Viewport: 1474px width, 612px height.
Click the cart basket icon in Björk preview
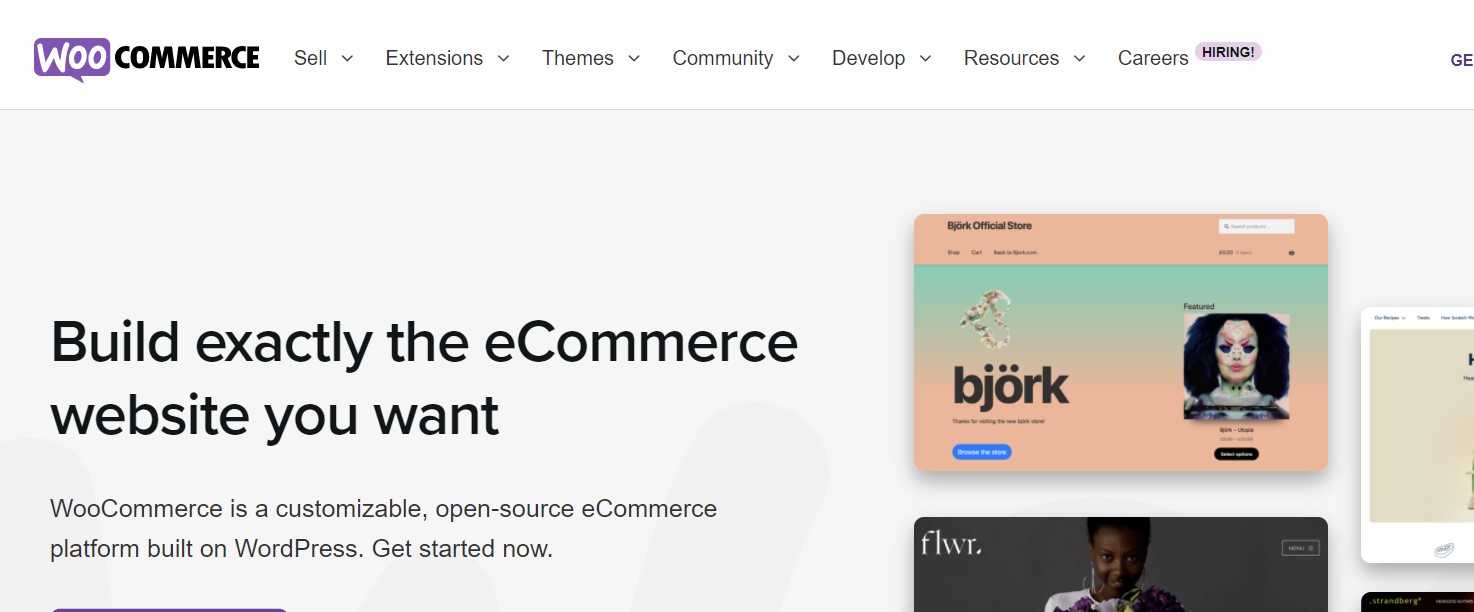tap(1291, 253)
